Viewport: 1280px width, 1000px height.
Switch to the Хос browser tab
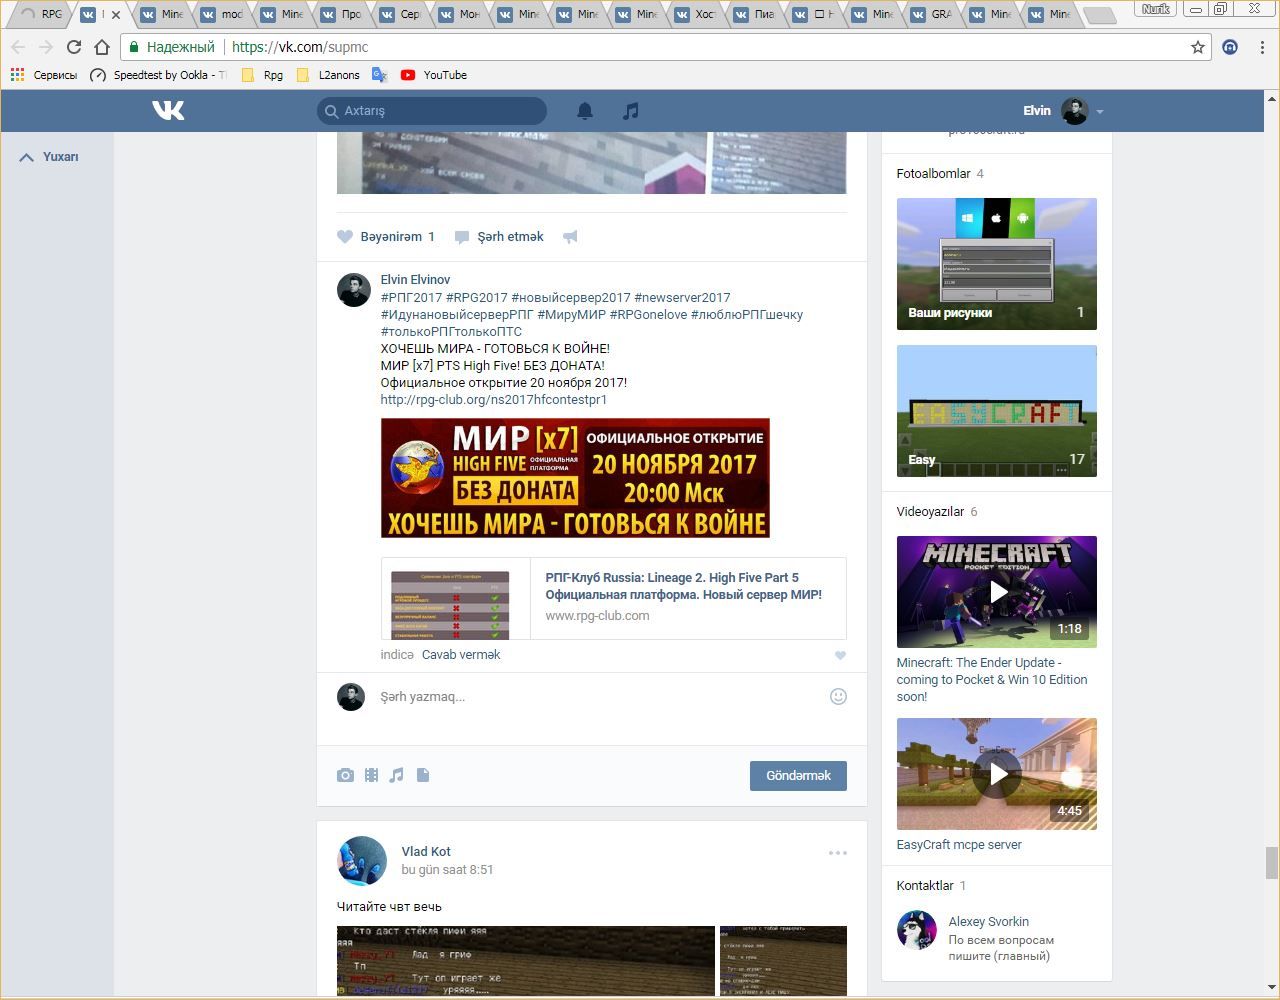pyautogui.click(x=694, y=14)
